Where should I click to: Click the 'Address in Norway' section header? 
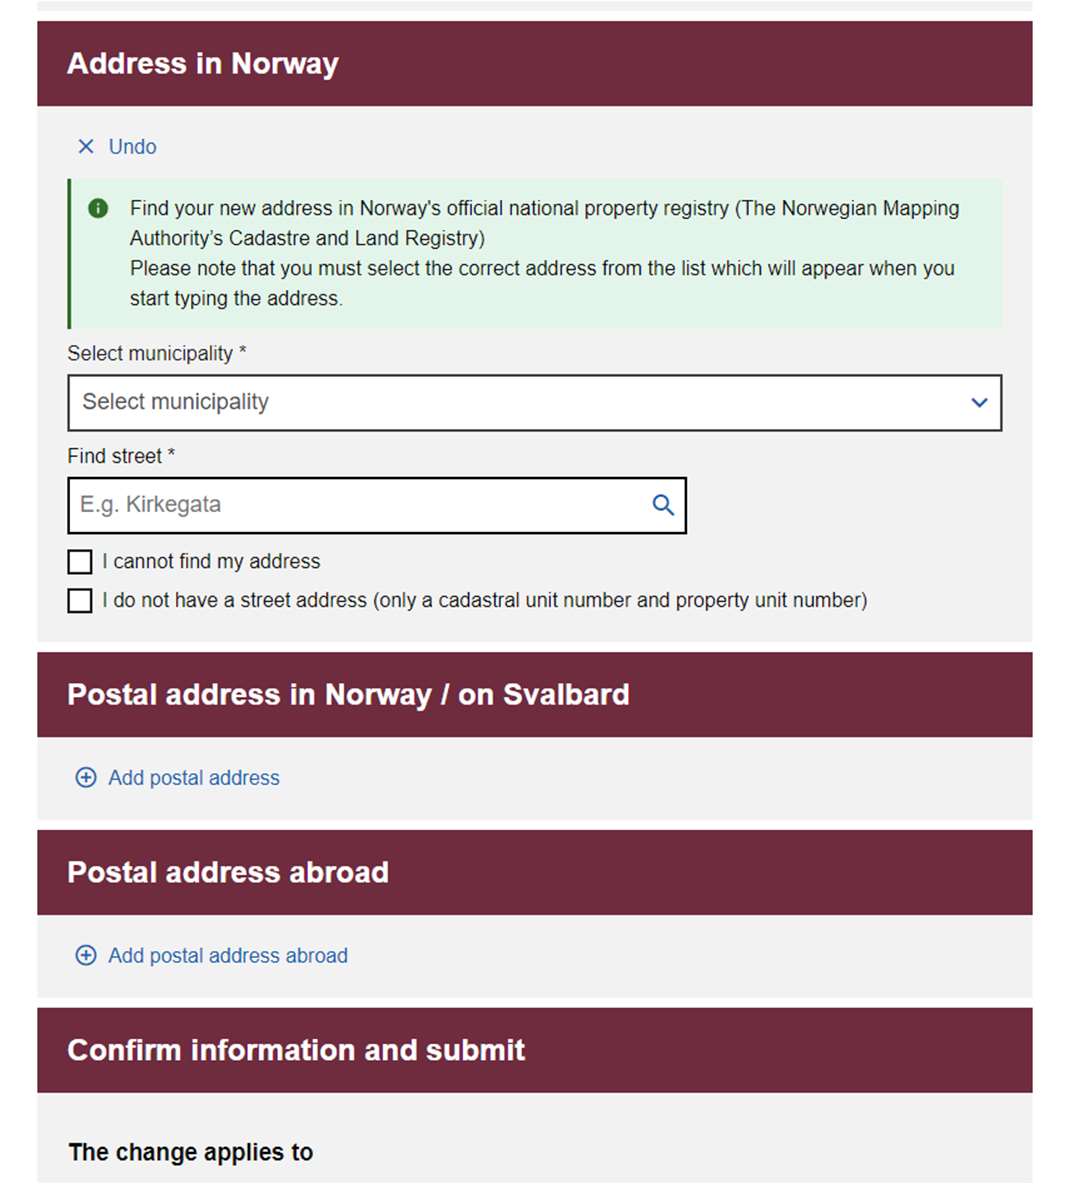click(535, 64)
